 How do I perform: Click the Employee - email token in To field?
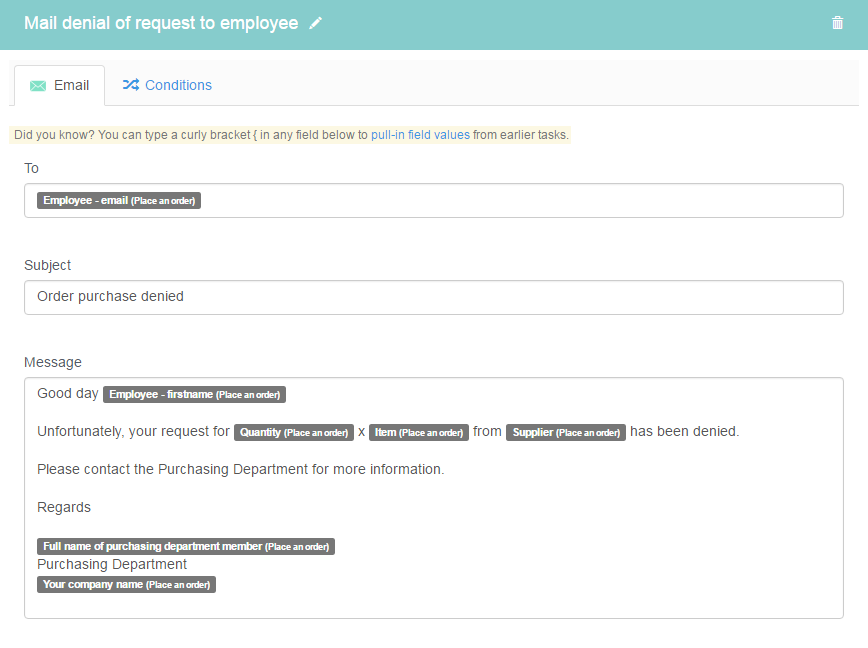coord(119,200)
